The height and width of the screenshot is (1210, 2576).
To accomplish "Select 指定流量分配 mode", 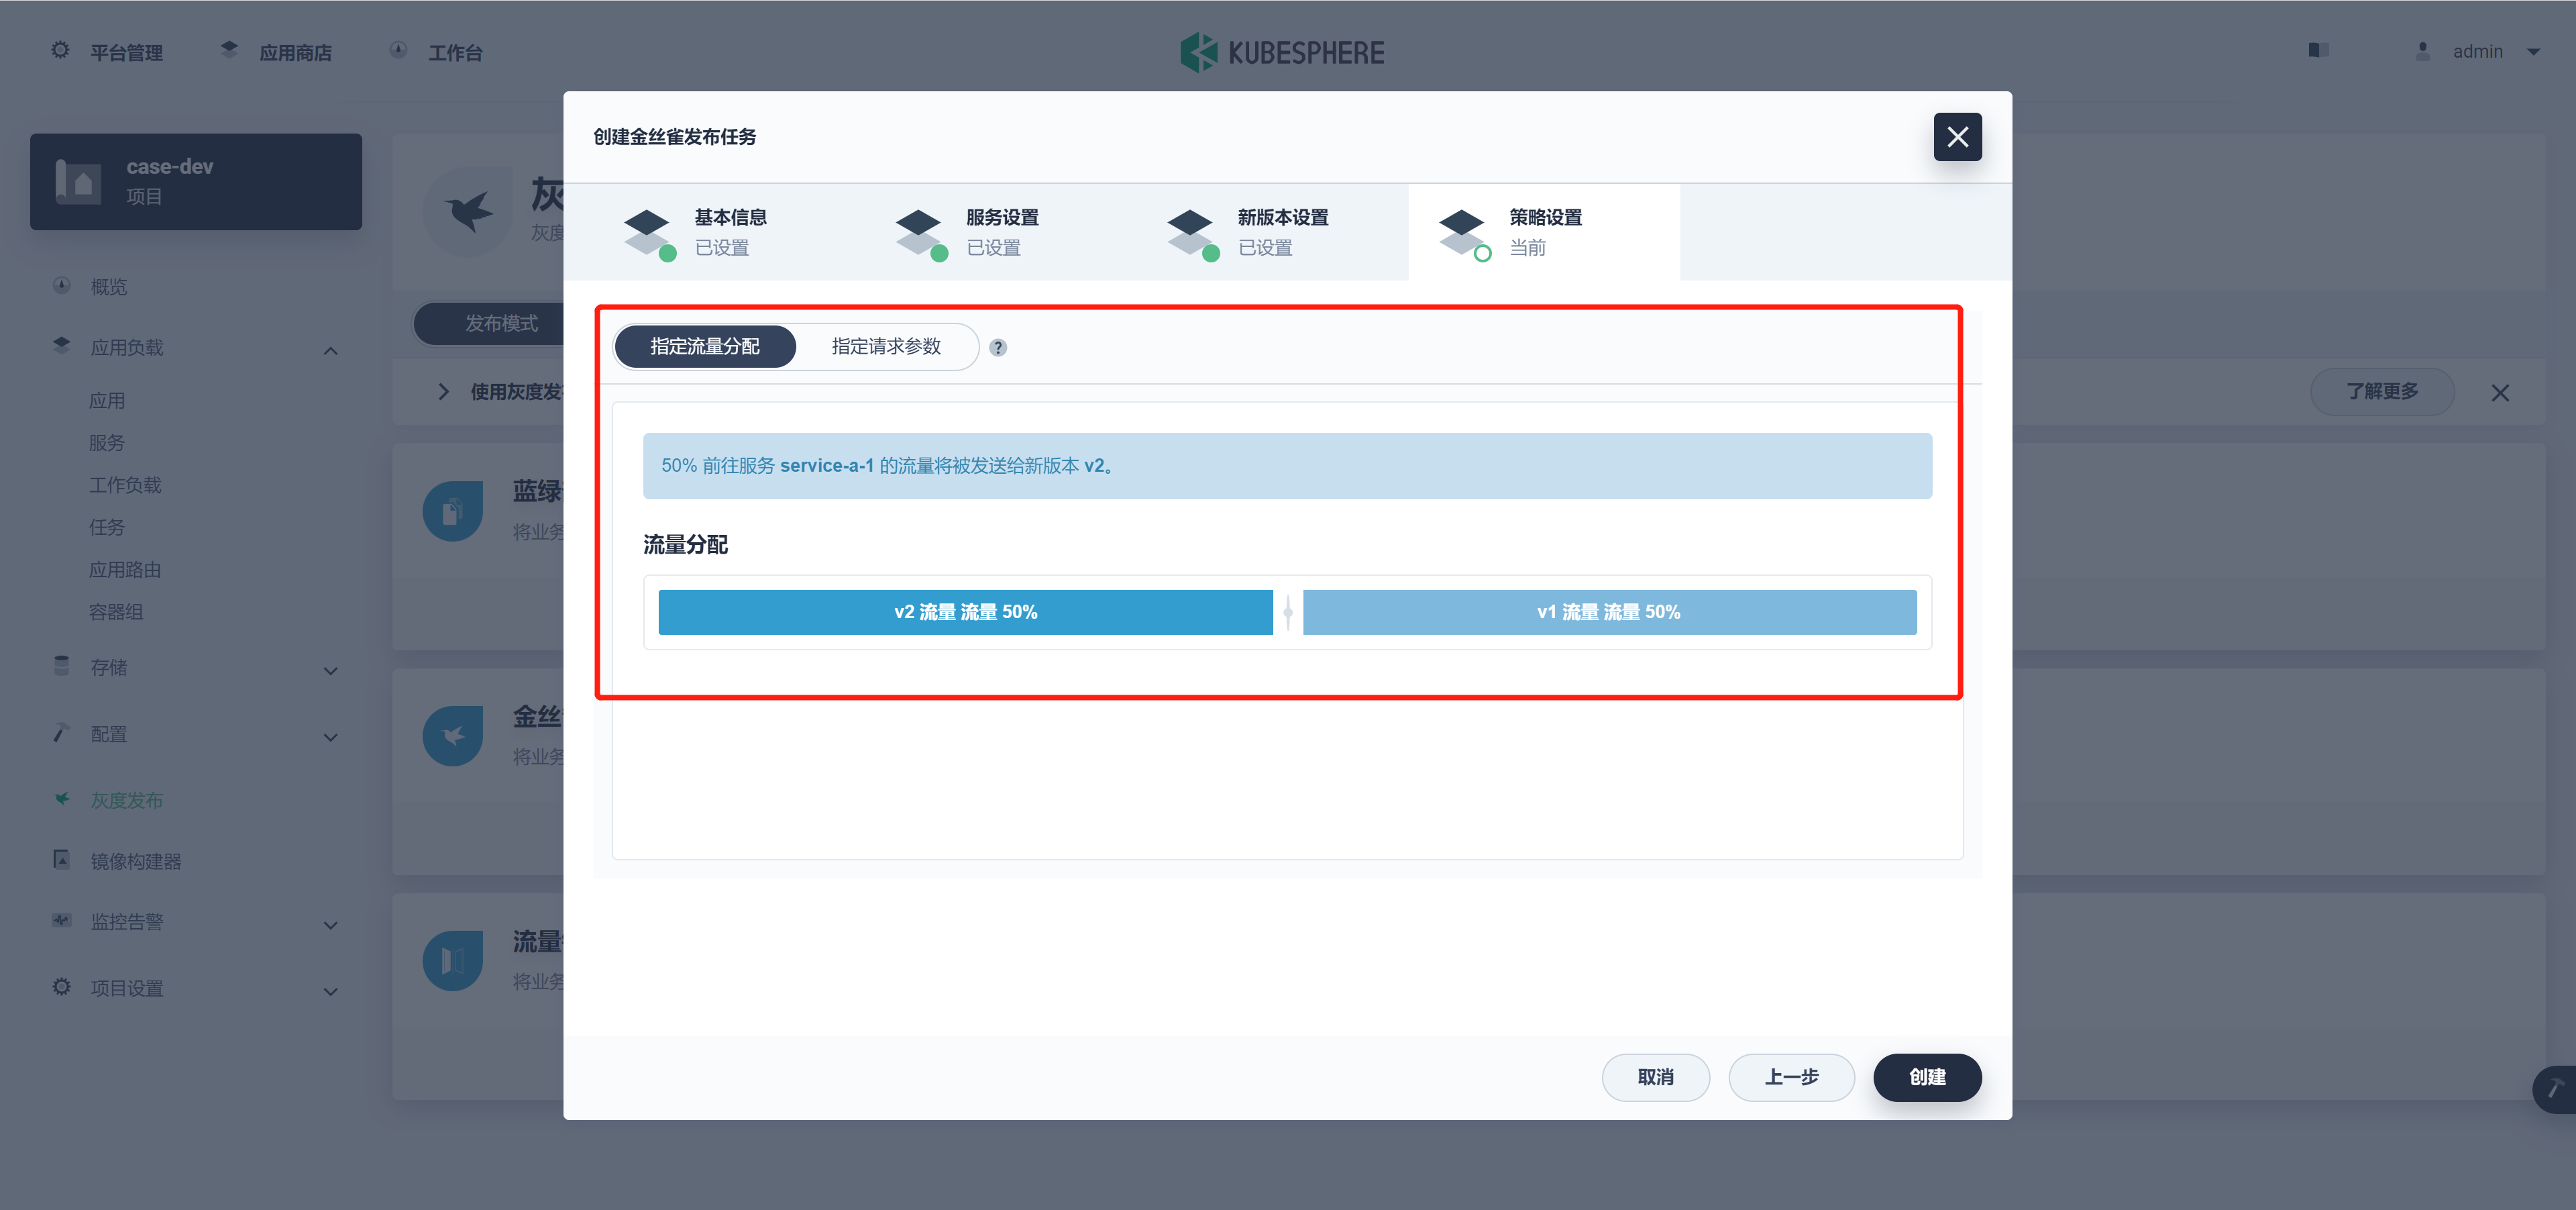I will [705, 346].
